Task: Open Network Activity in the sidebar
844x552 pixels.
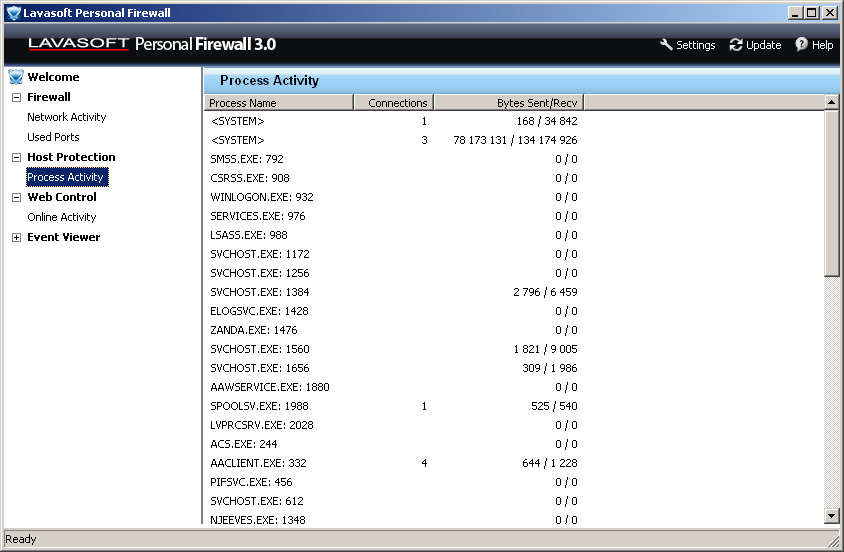Action: point(66,117)
